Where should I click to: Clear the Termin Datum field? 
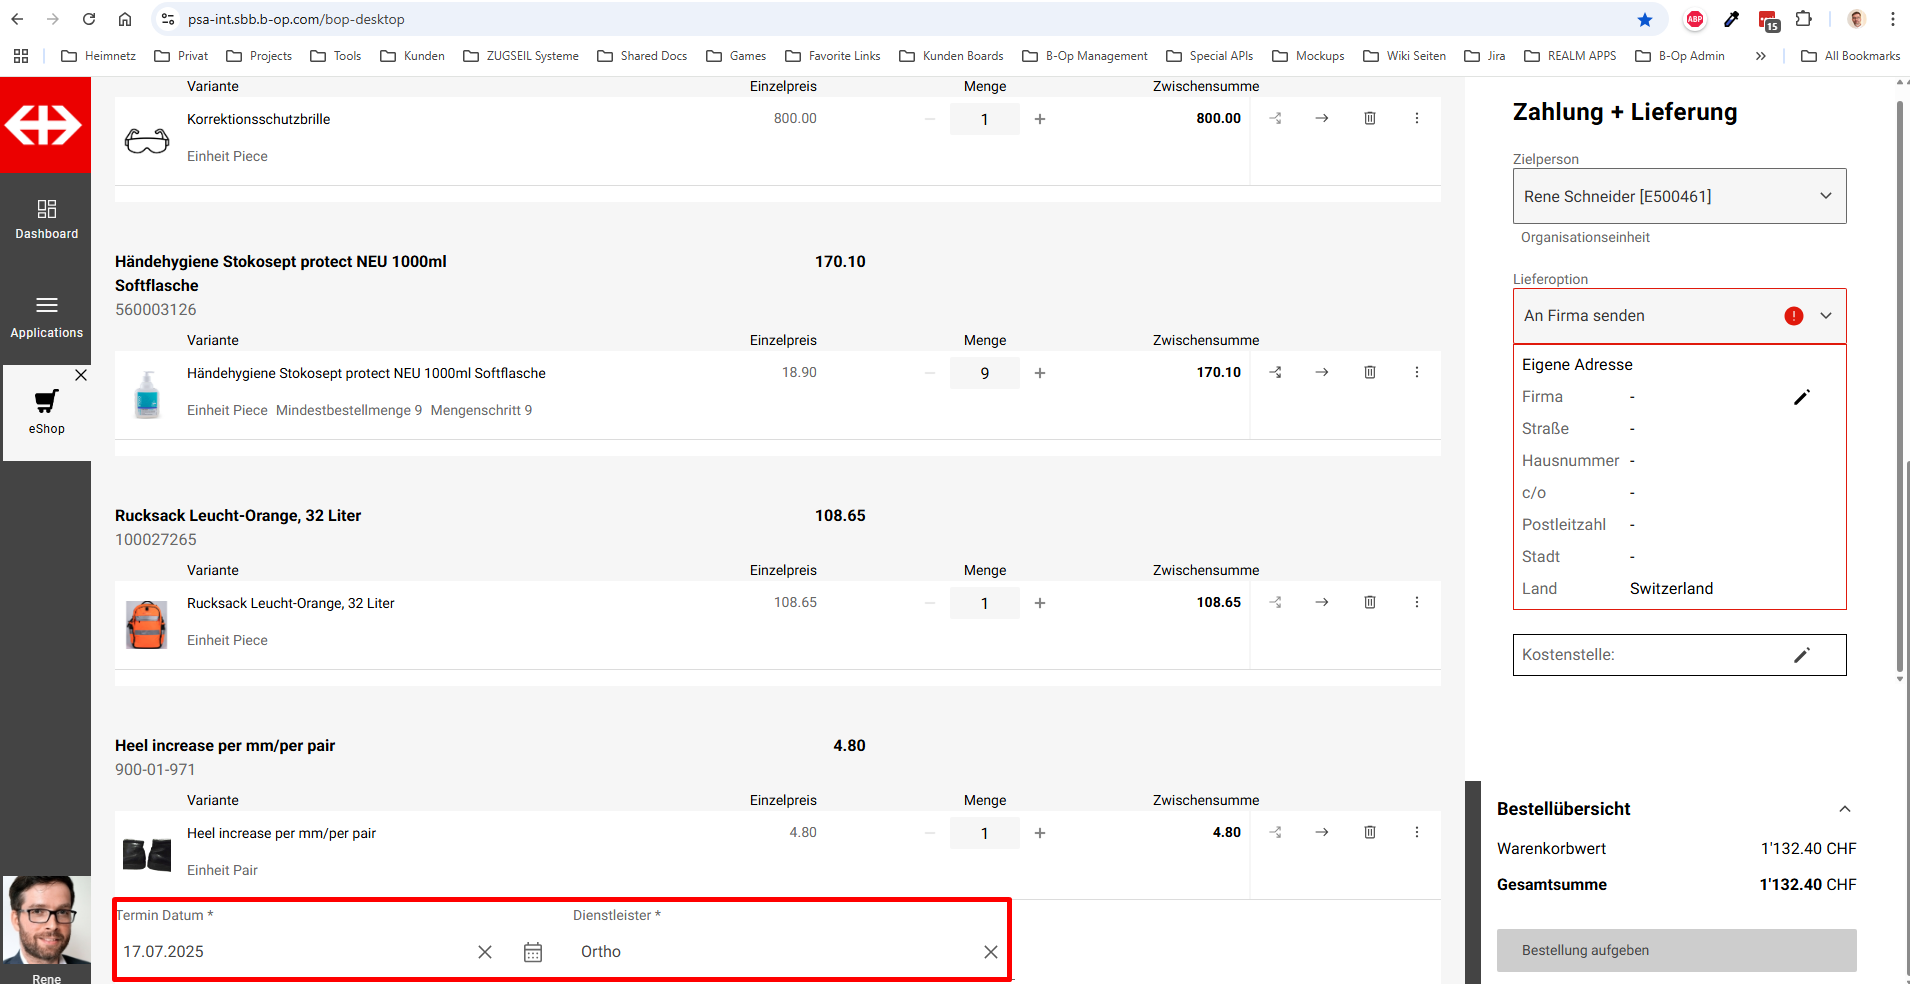pyautogui.click(x=485, y=952)
